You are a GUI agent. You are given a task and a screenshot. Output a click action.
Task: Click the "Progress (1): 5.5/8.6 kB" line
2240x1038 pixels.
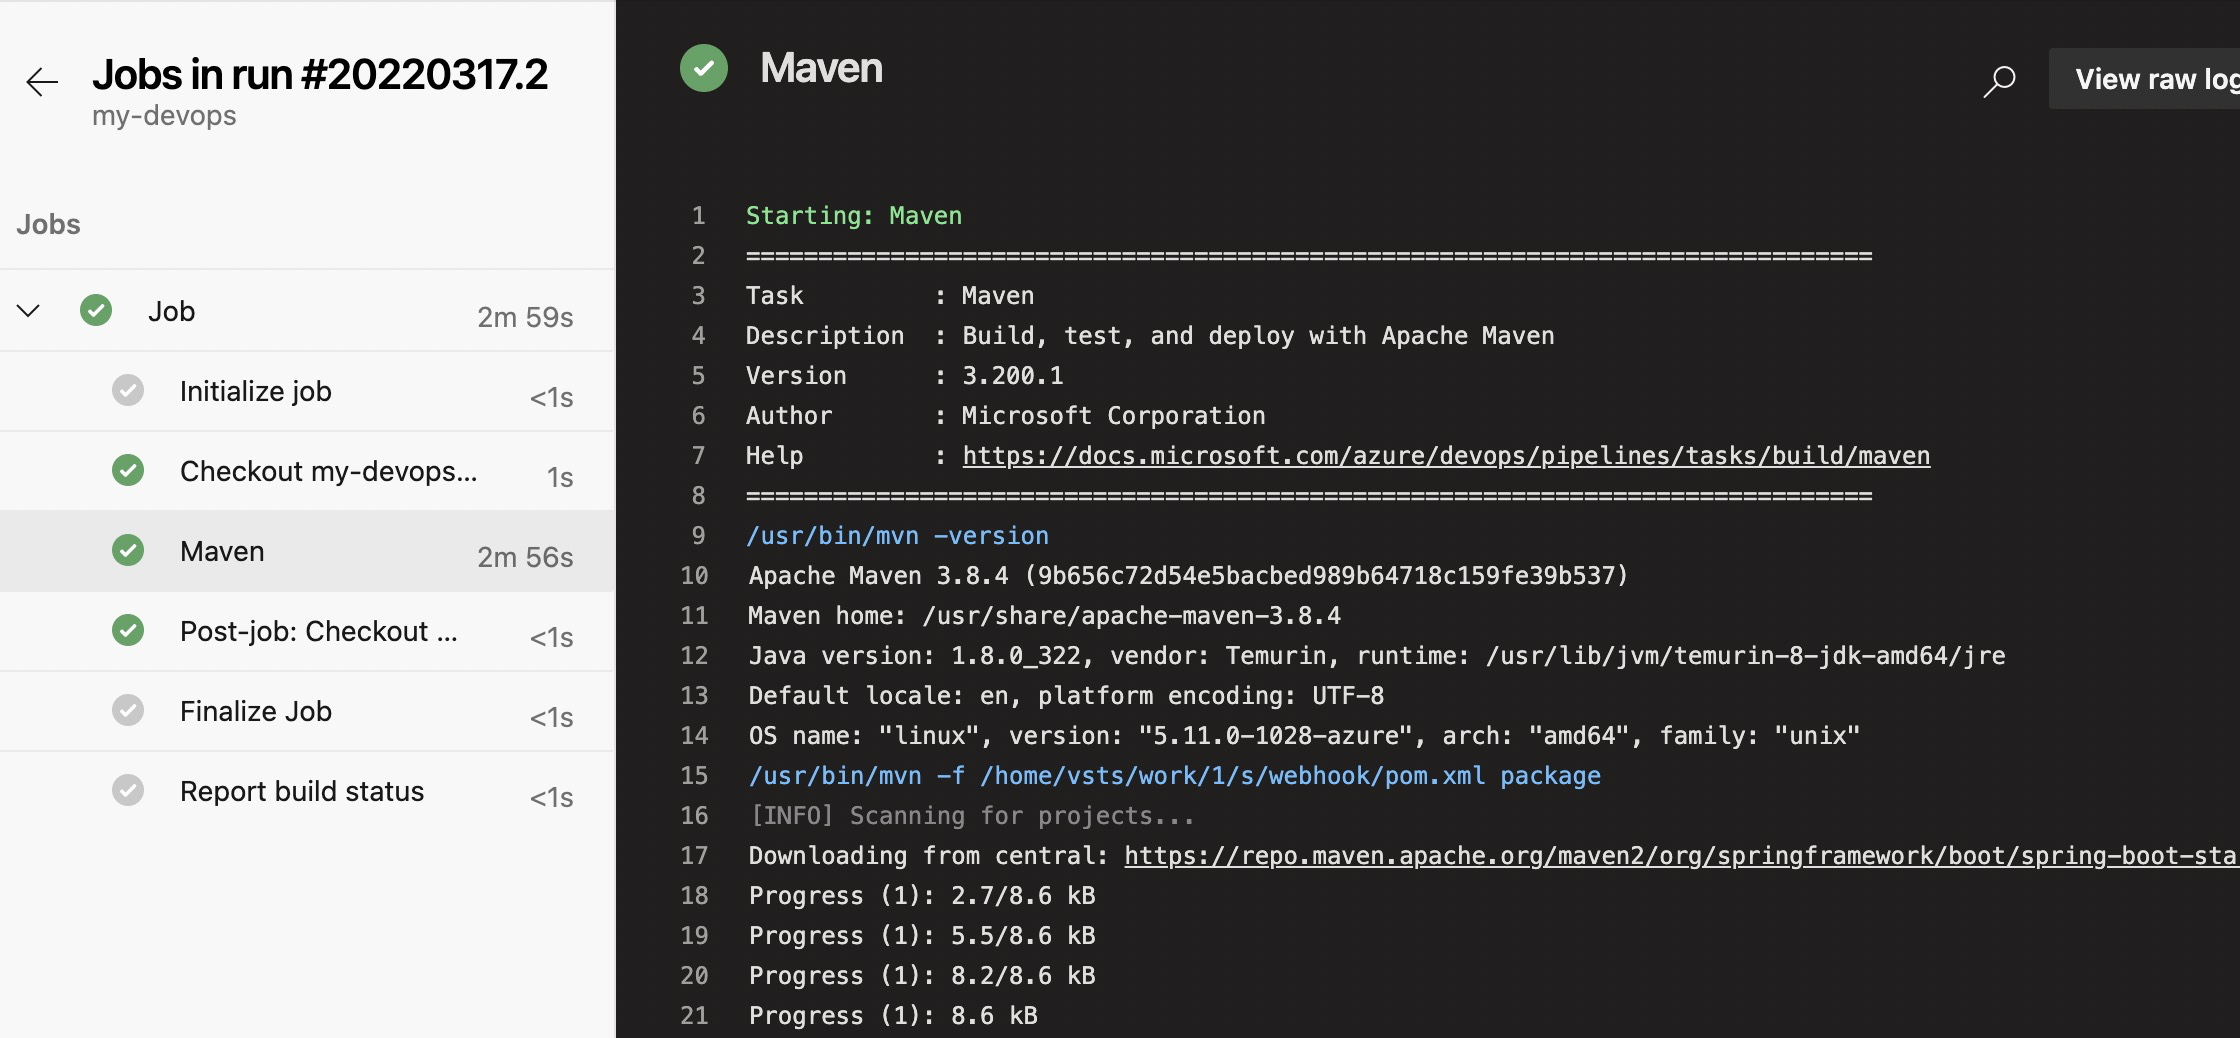[x=922, y=936]
